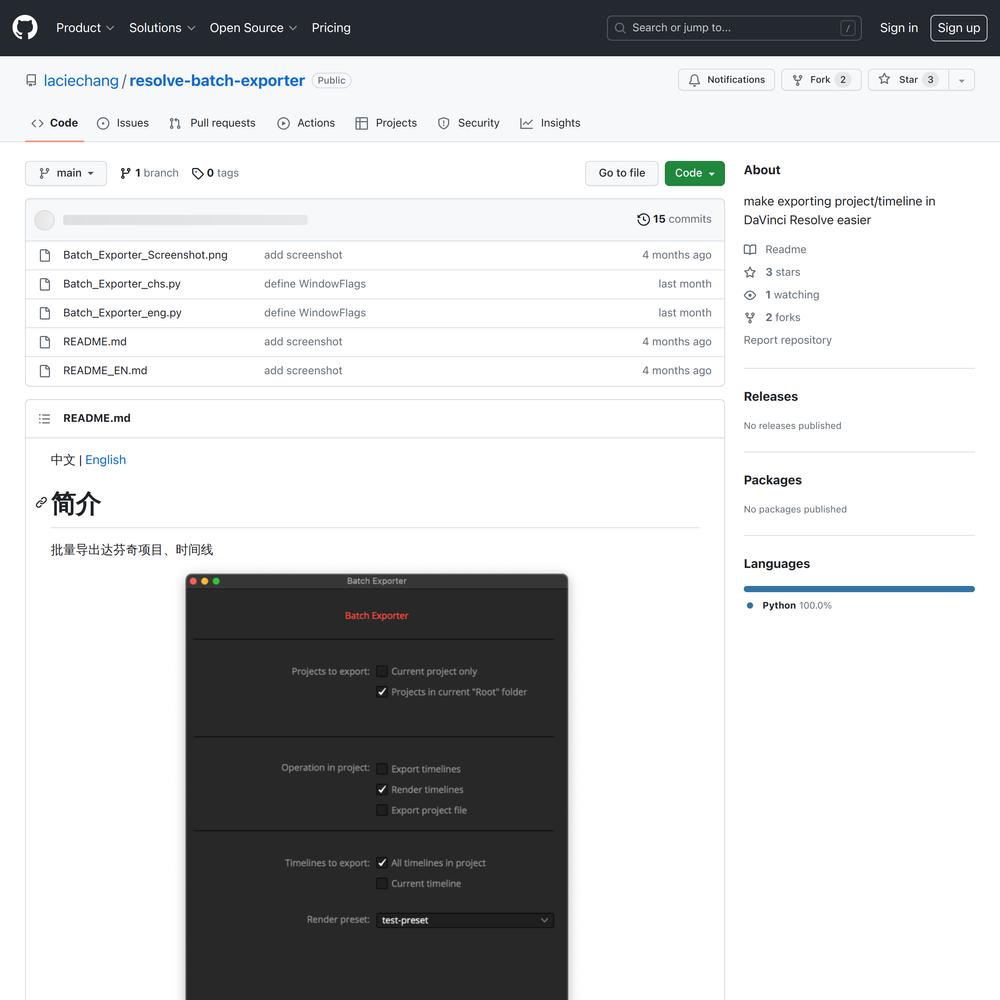
Task: Click the GitHub Octocat logo
Action: coord(25,27)
